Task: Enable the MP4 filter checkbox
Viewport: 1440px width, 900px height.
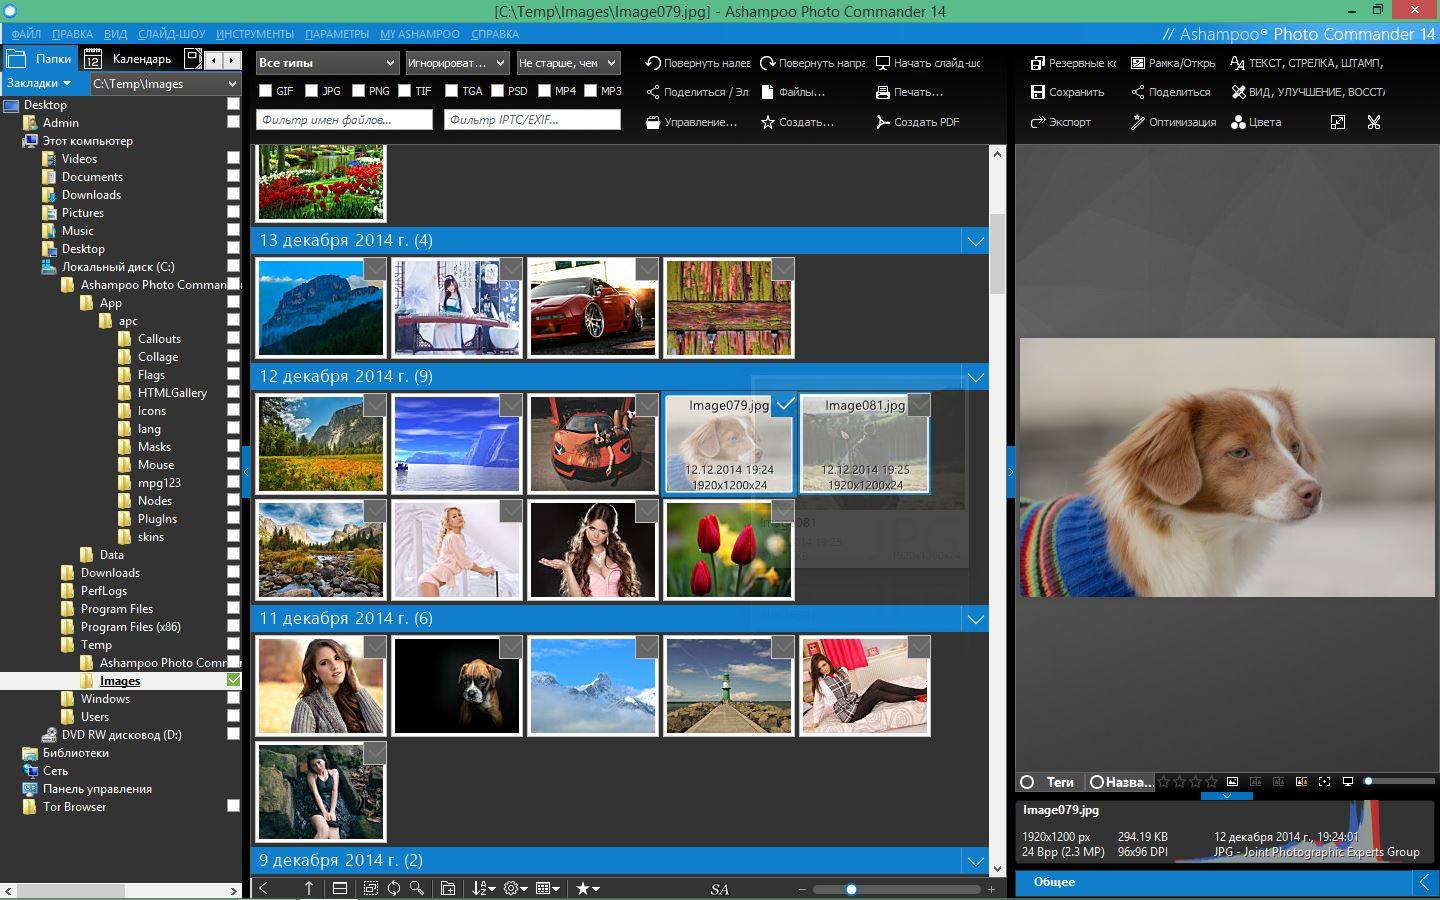Action: pyautogui.click(x=544, y=91)
